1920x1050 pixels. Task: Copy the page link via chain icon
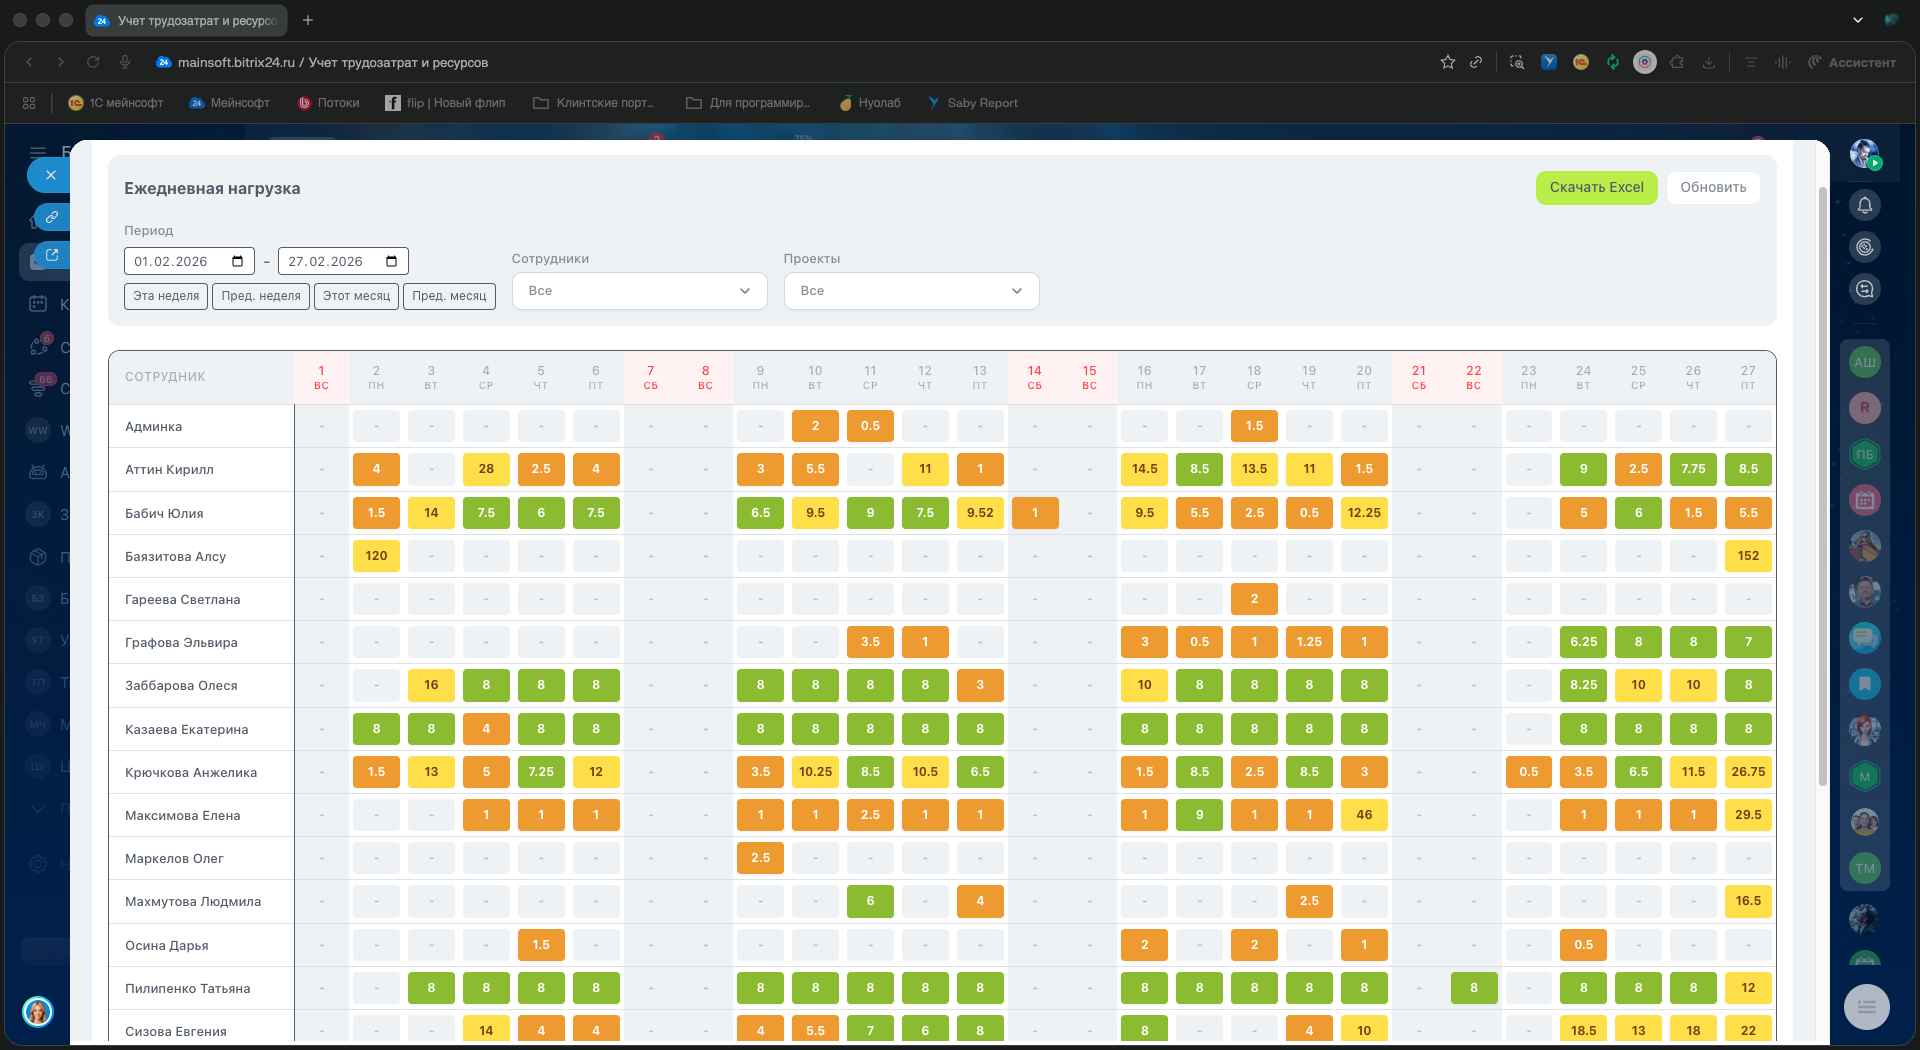pyautogui.click(x=51, y=217)
